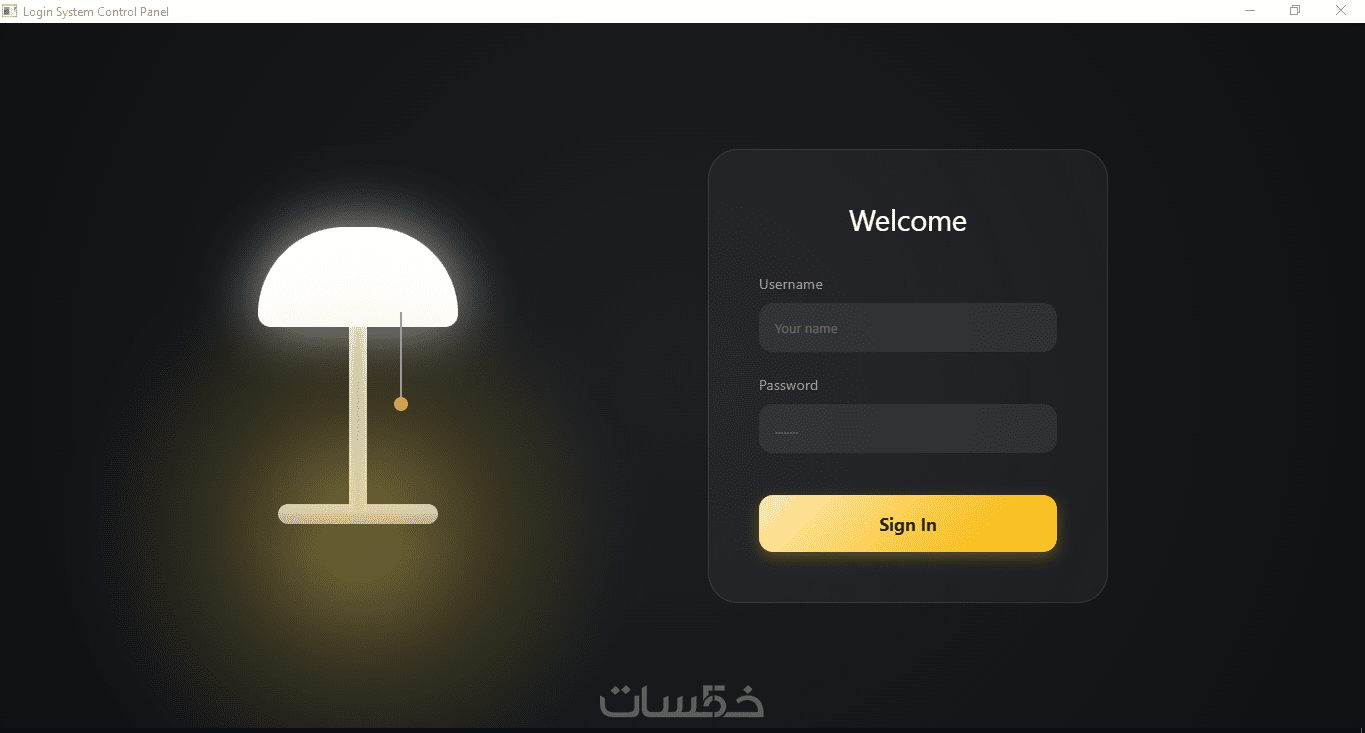Click the lamp's thin pull cord string
The height and width of the screenshot is (733, 1365).
click(401, 354)
